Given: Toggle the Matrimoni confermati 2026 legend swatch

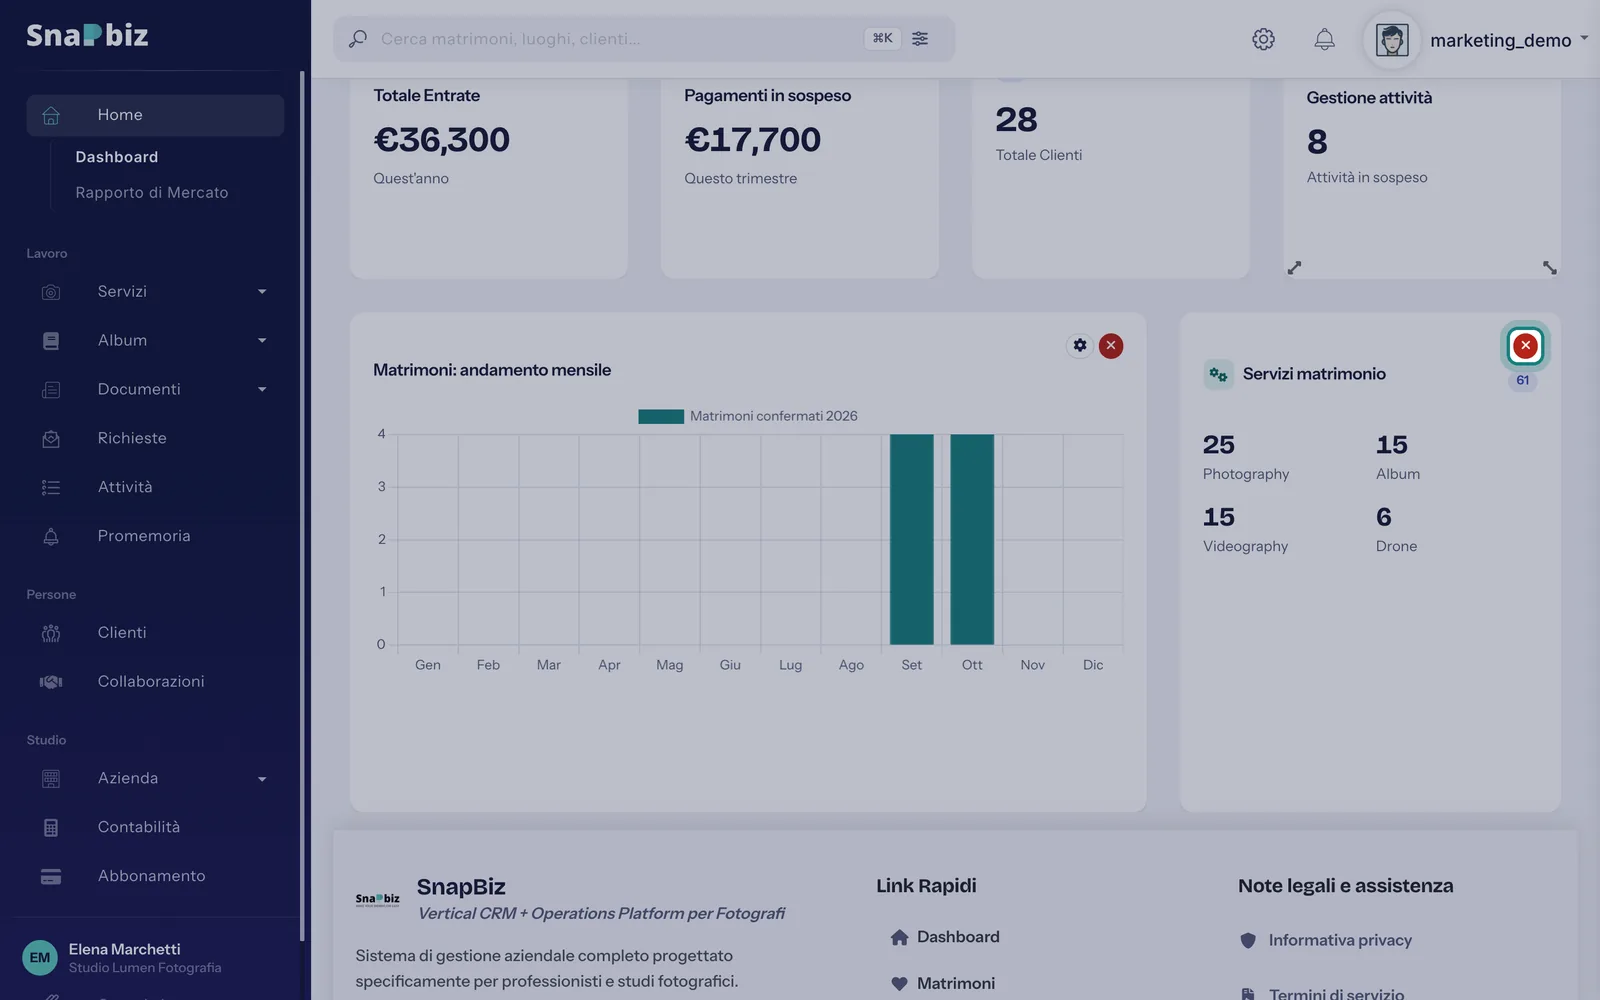Looking at the screenshot, I should pos(661,416).
